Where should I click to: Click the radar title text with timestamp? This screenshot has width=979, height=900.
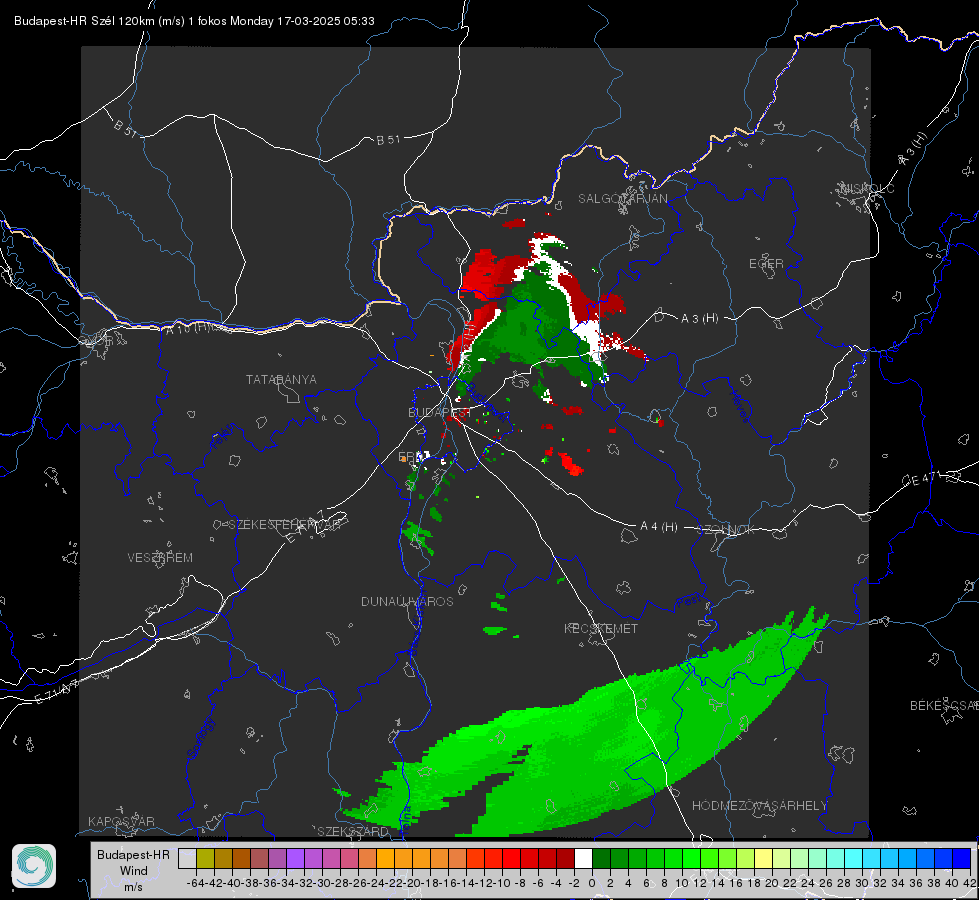pyautogui.click(x=194, y=21)
